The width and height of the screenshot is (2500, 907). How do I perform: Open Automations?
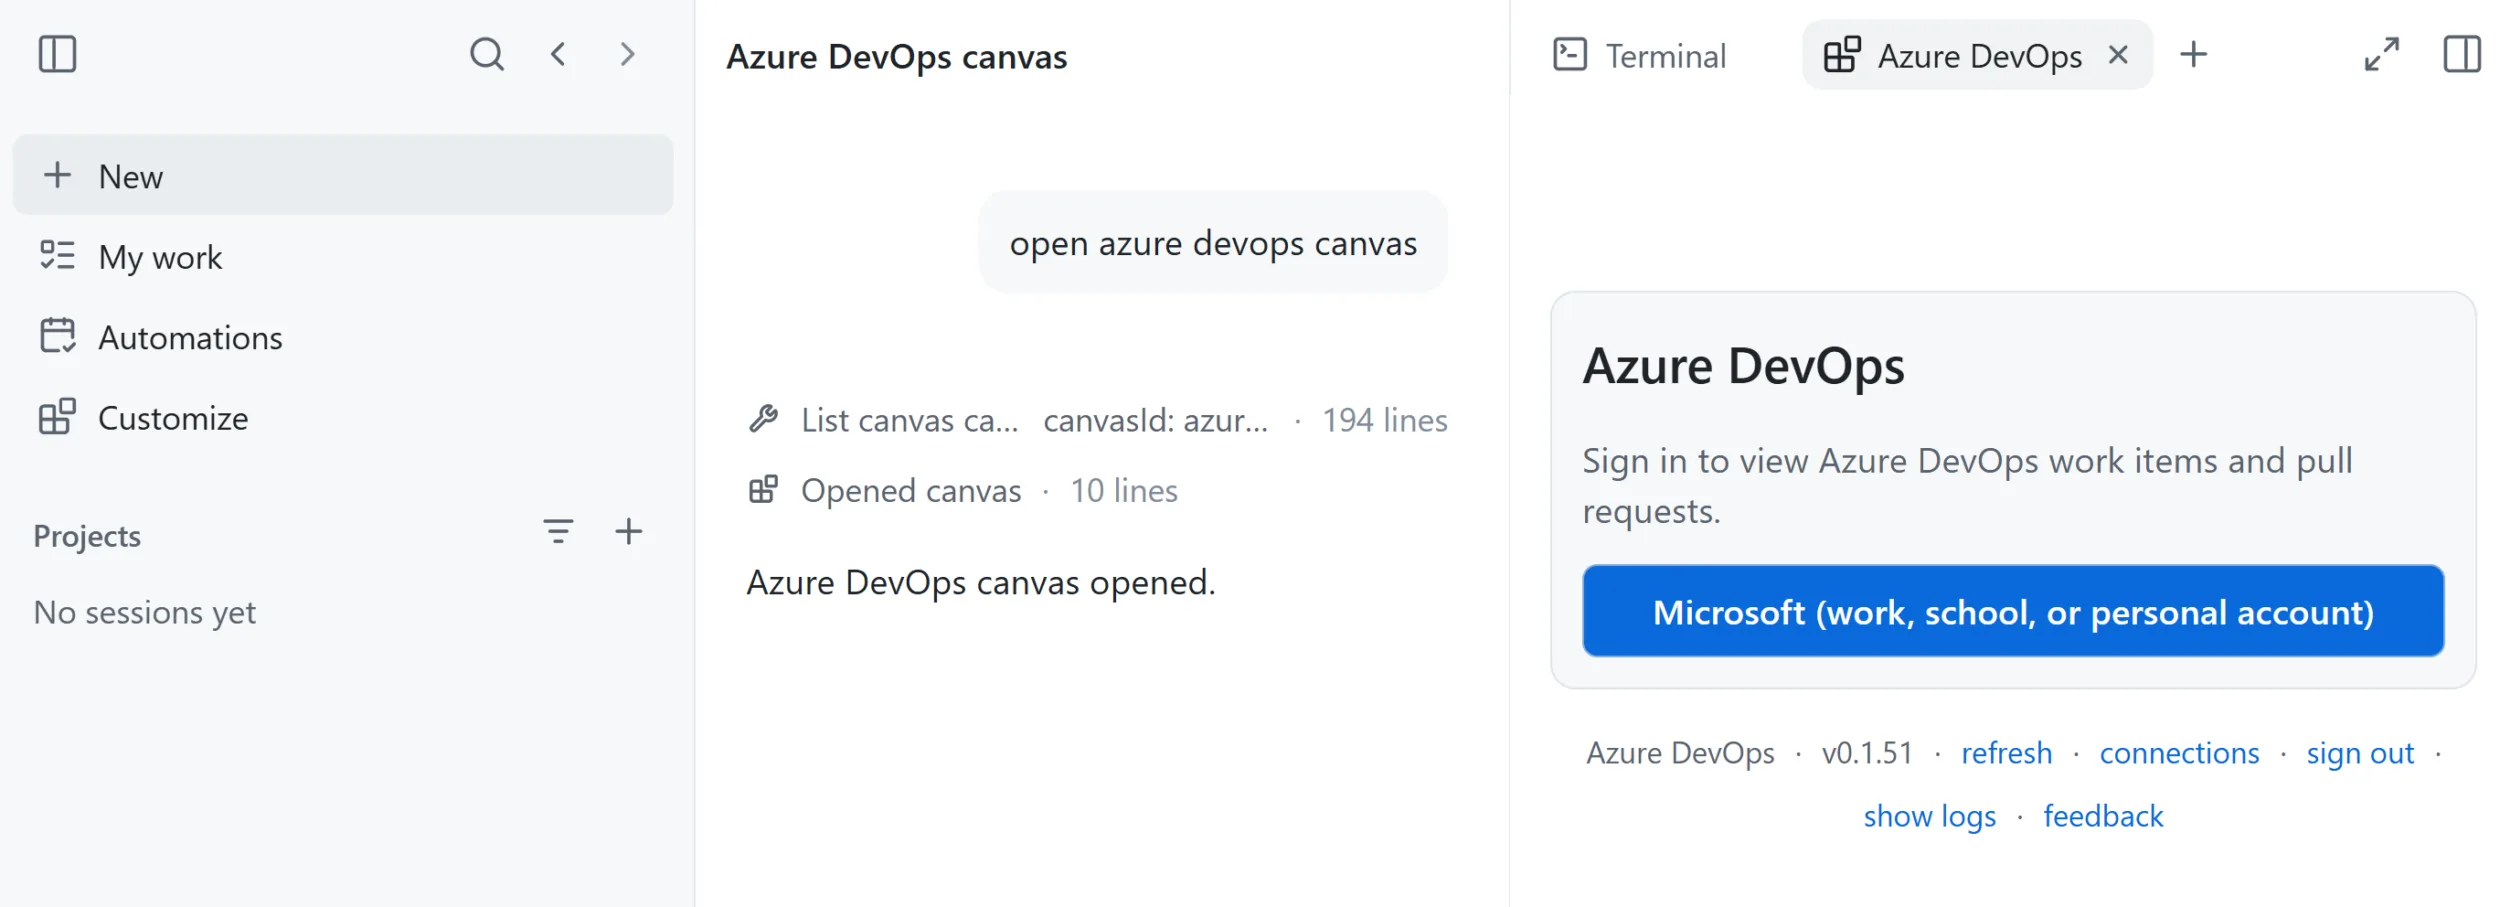(343, 338)
